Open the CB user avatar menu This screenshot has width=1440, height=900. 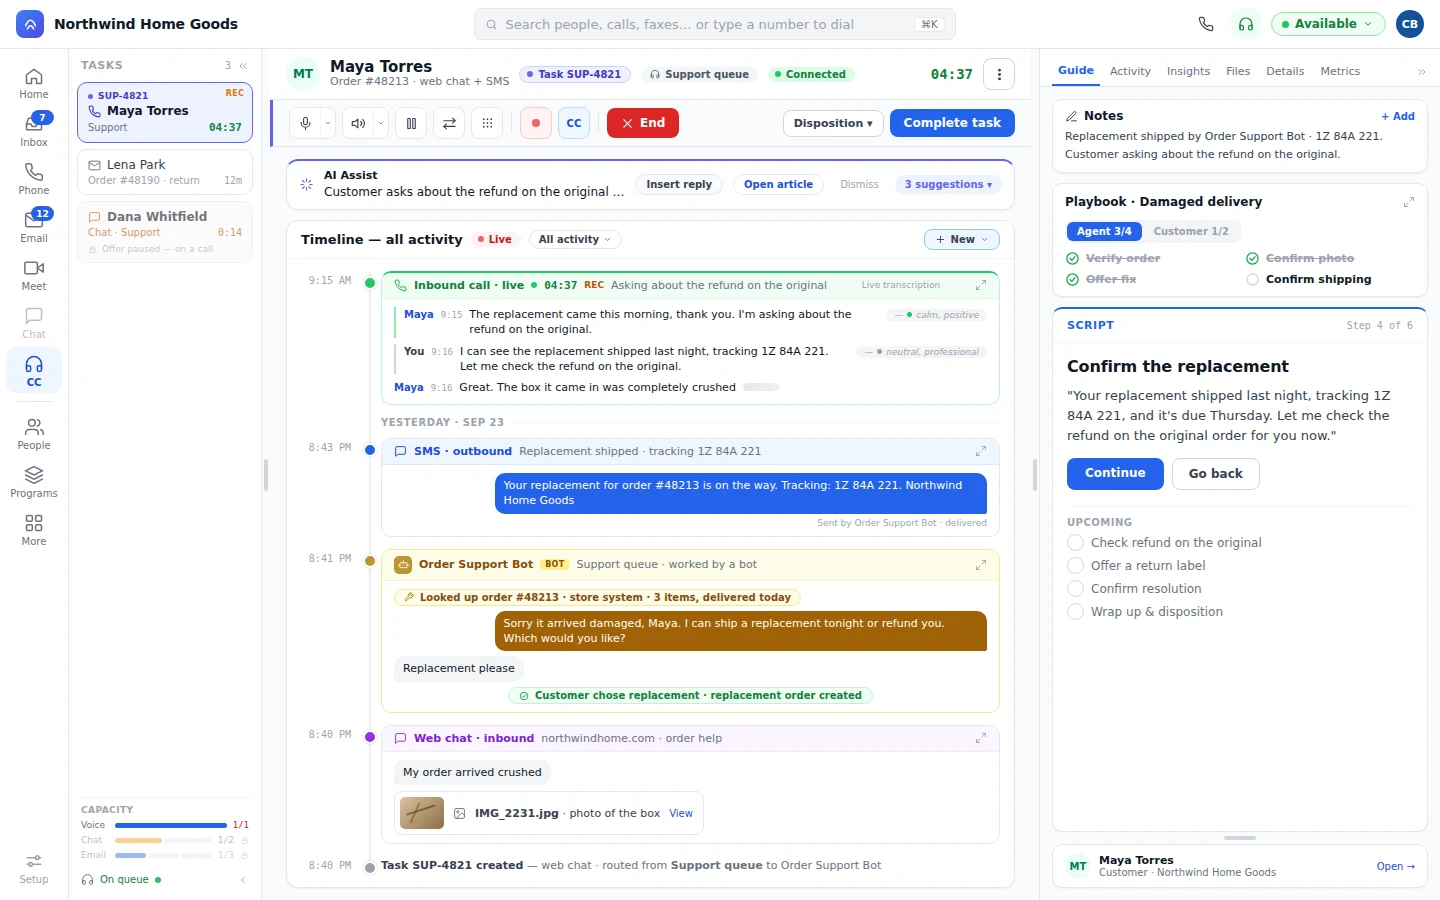pyautogui.click(x=1410, y=24)
